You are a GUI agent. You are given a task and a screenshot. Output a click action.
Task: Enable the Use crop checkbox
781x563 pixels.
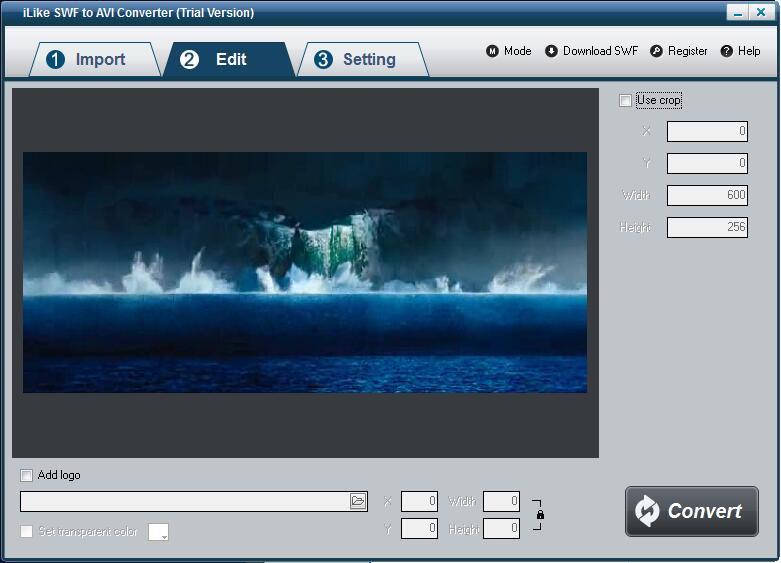[x=625, y=100]
